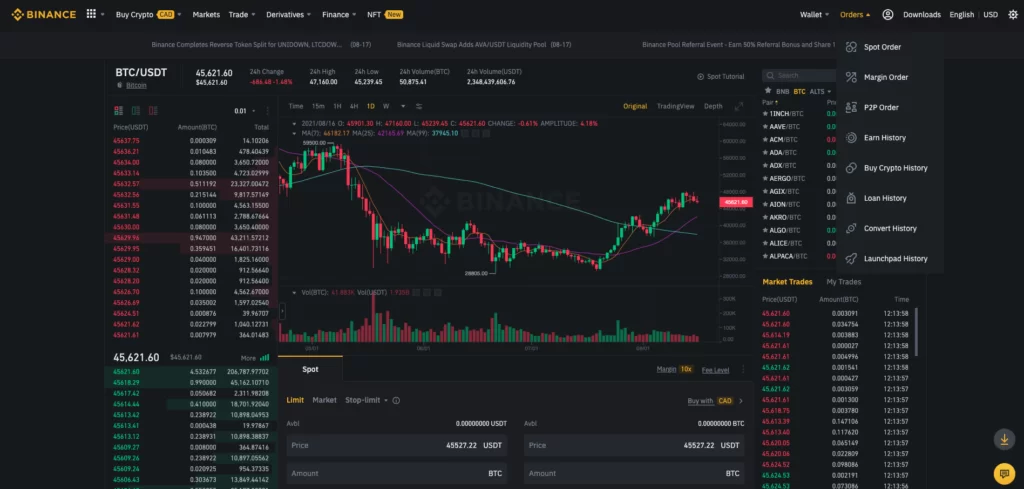Switch to My Trades tab

[x=844, y=282]
